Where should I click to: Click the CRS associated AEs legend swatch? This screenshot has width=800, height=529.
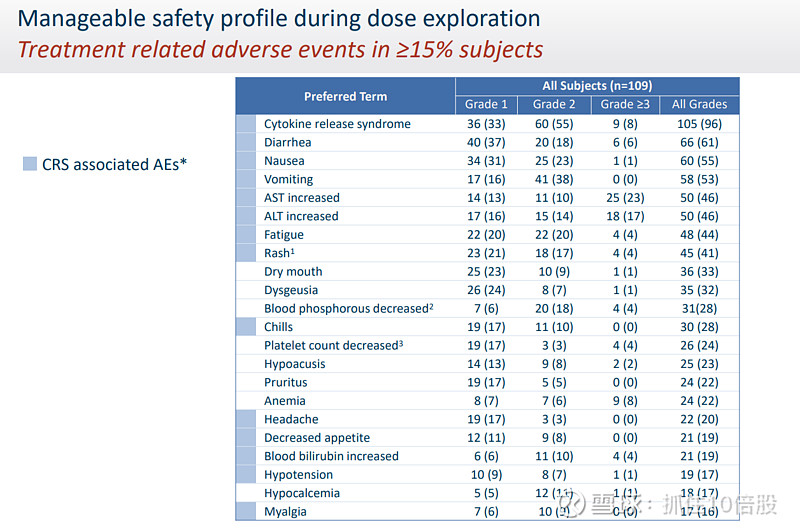(x=30, y=164)
